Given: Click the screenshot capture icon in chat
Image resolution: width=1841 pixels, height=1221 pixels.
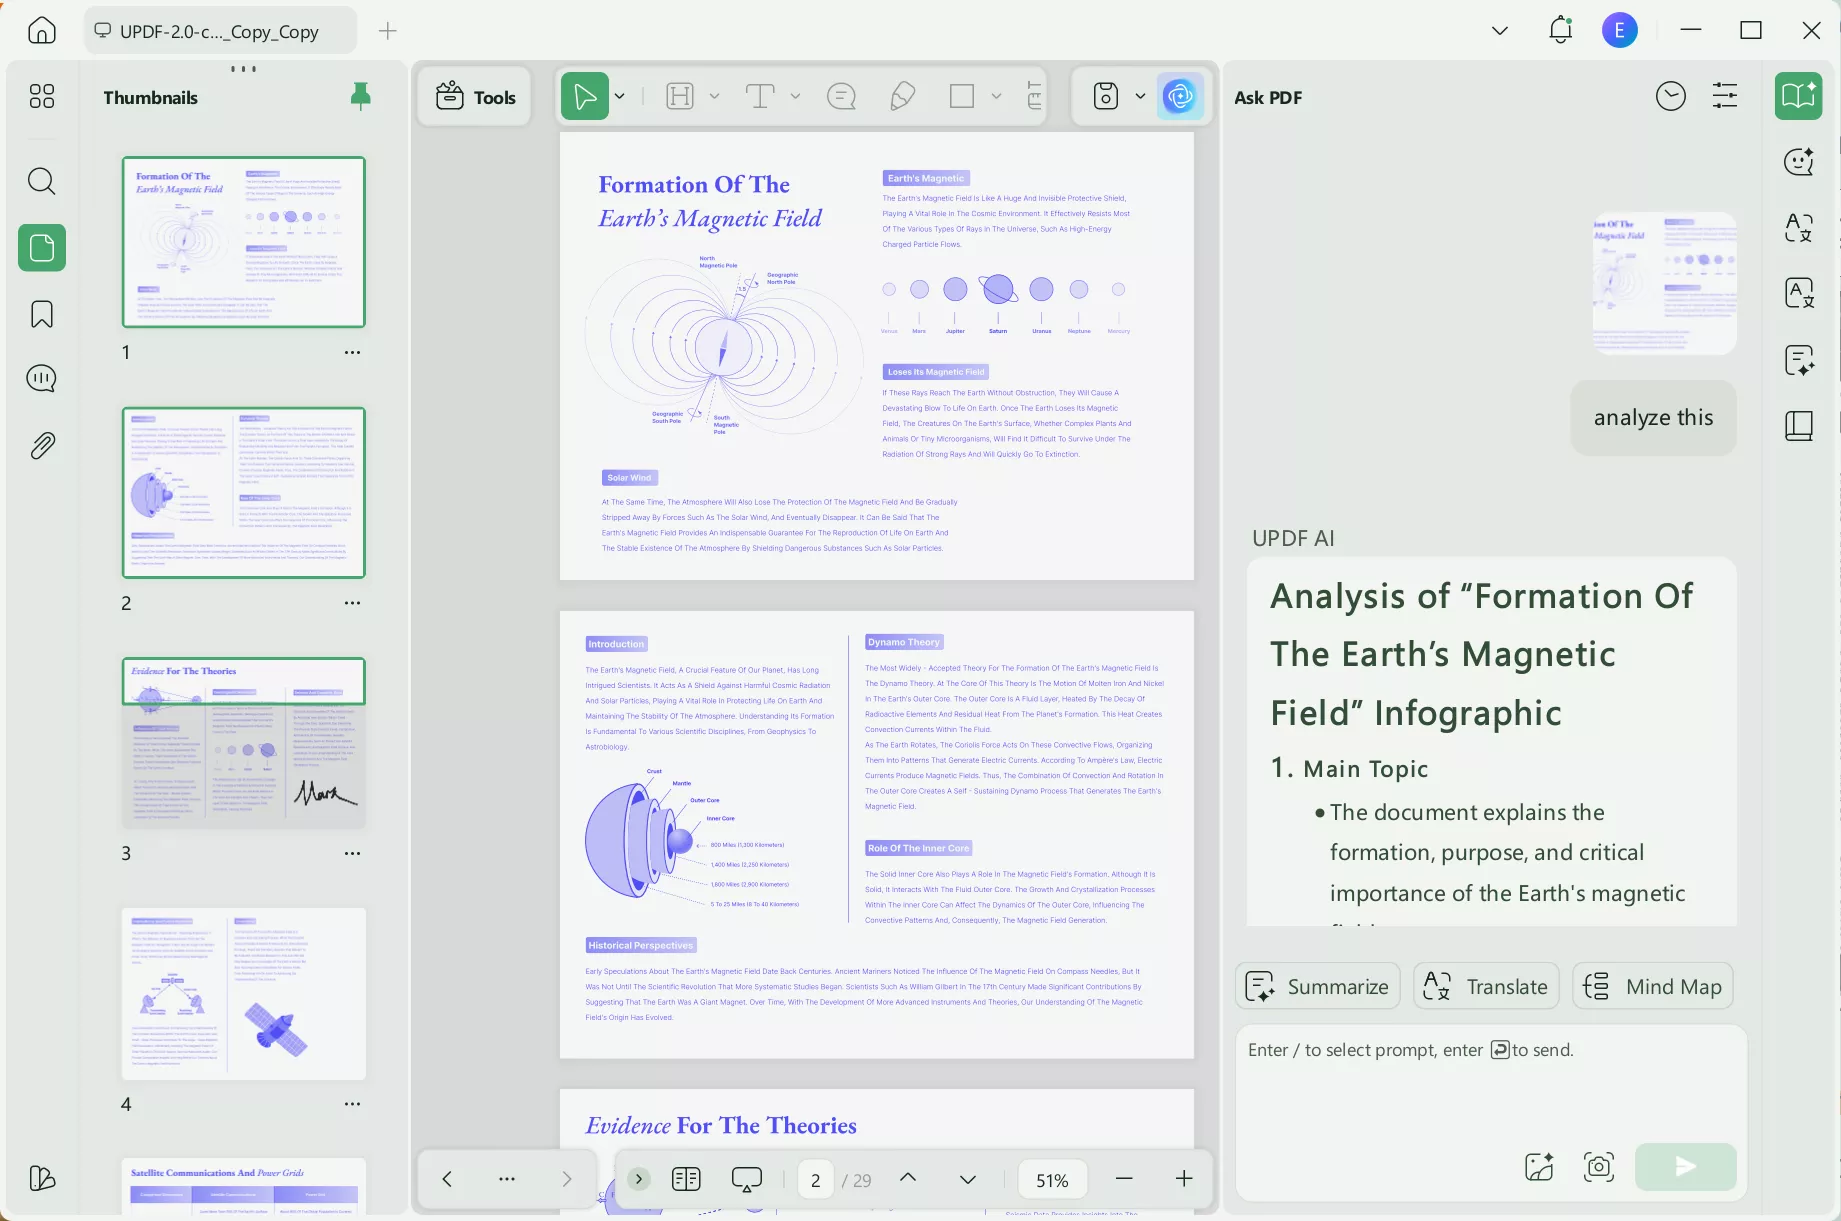Looking at the screenshot, I should (1599, 1166).
